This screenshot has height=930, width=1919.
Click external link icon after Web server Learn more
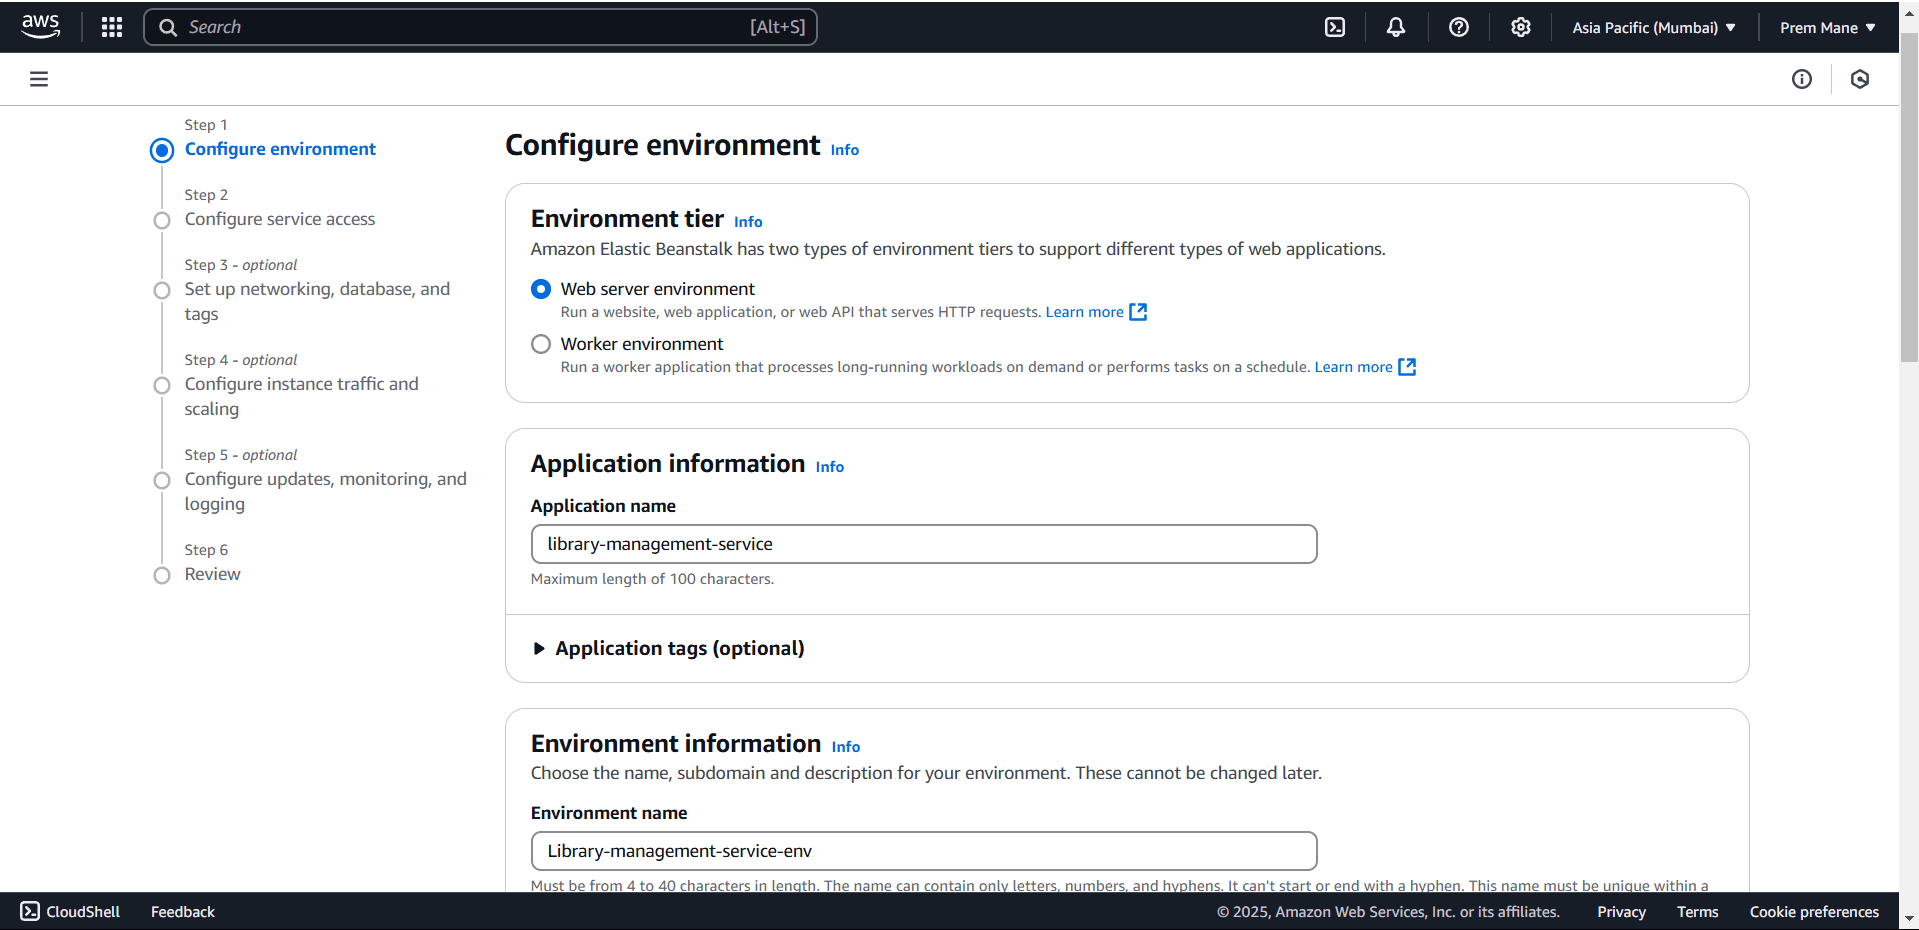(1138, 312)
